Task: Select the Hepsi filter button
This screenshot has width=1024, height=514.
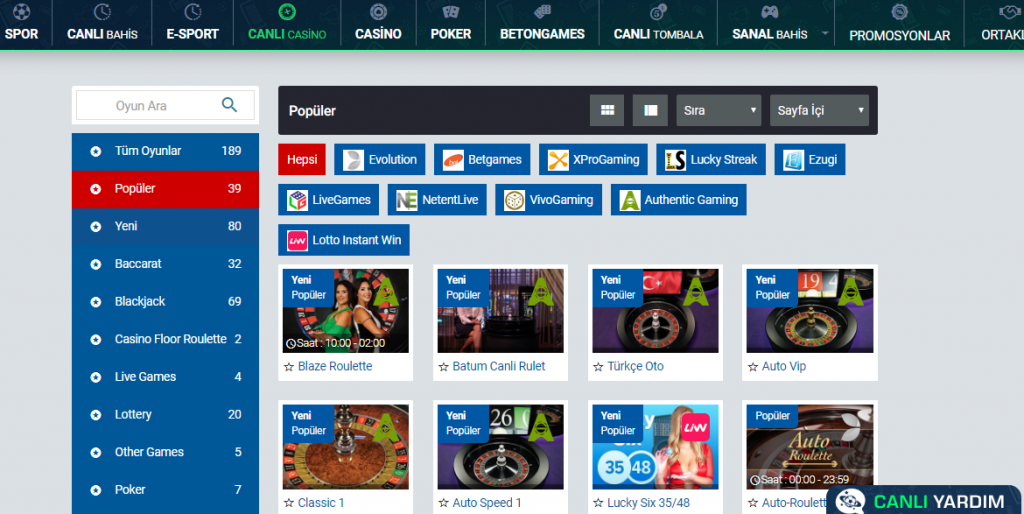Action: tap(302, 159)
